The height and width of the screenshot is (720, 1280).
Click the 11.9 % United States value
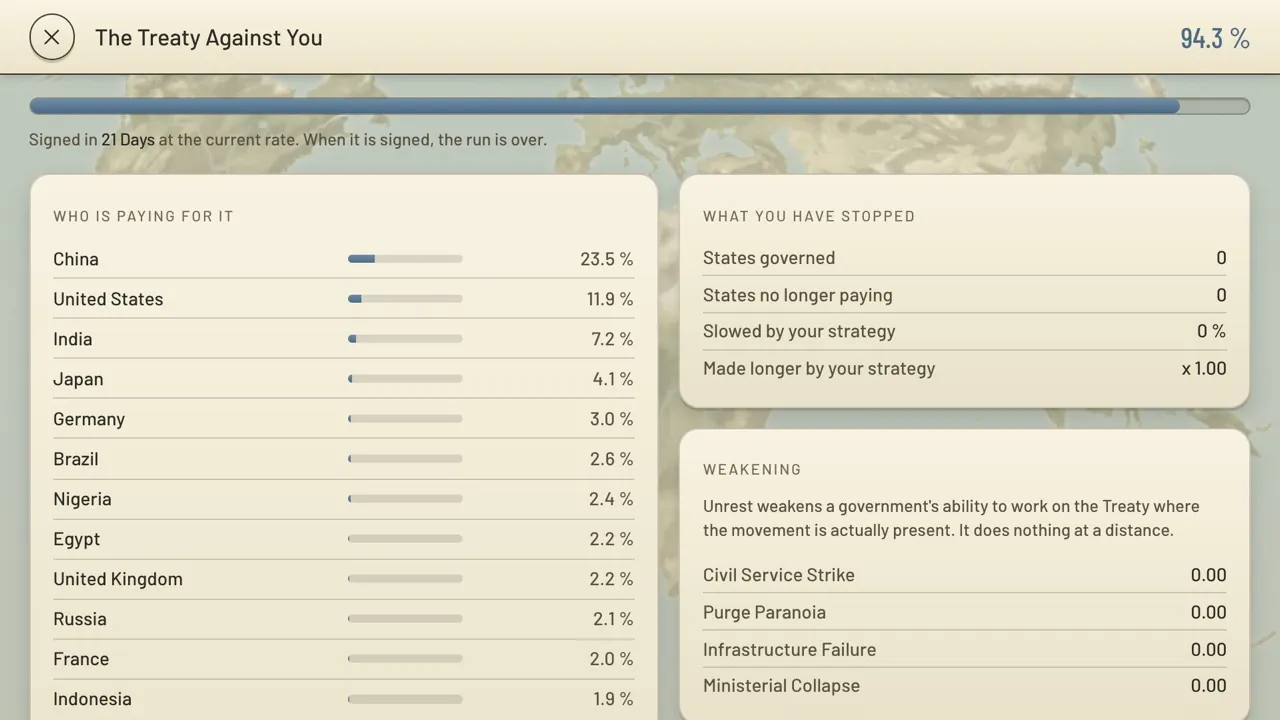click(x=610, y=299)
